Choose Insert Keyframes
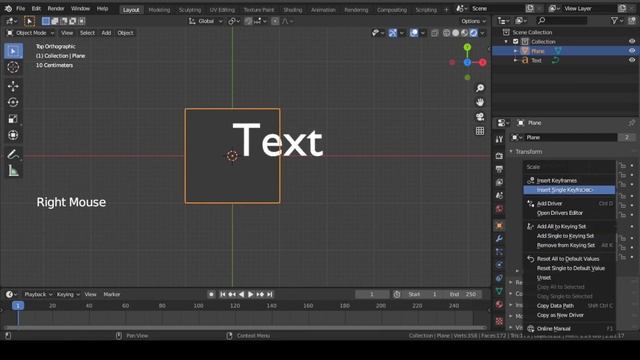This screenshot has height=360, width=640. (569, 180)
